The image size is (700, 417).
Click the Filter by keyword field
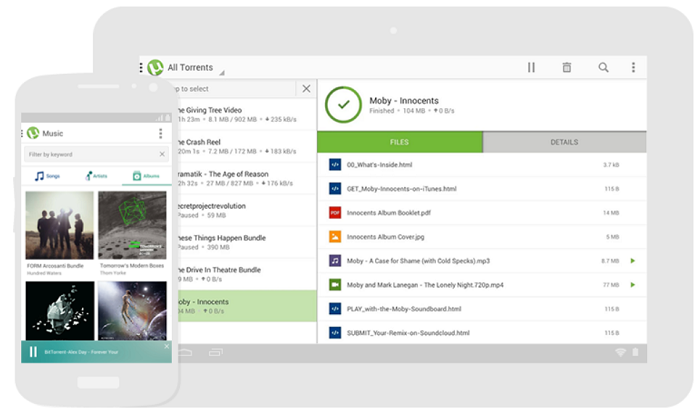coord(96,154)
